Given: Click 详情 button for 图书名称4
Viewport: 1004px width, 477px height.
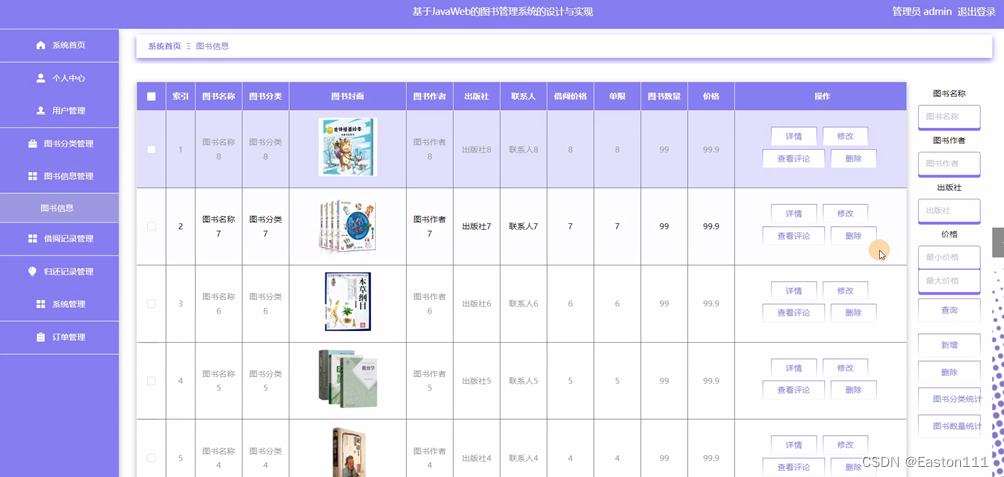Looking at the screenshot, I should pyautogui.click(x=793, y=445).
